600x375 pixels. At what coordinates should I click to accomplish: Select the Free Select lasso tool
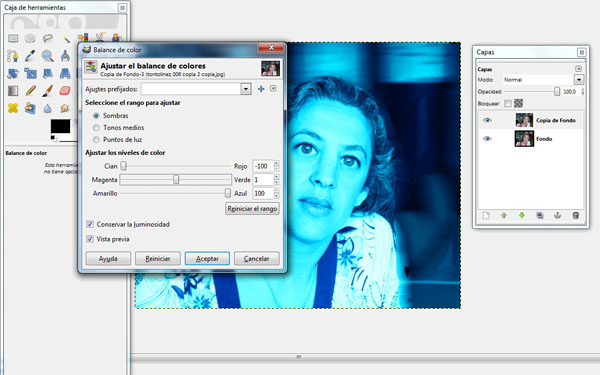coord(47,38)
